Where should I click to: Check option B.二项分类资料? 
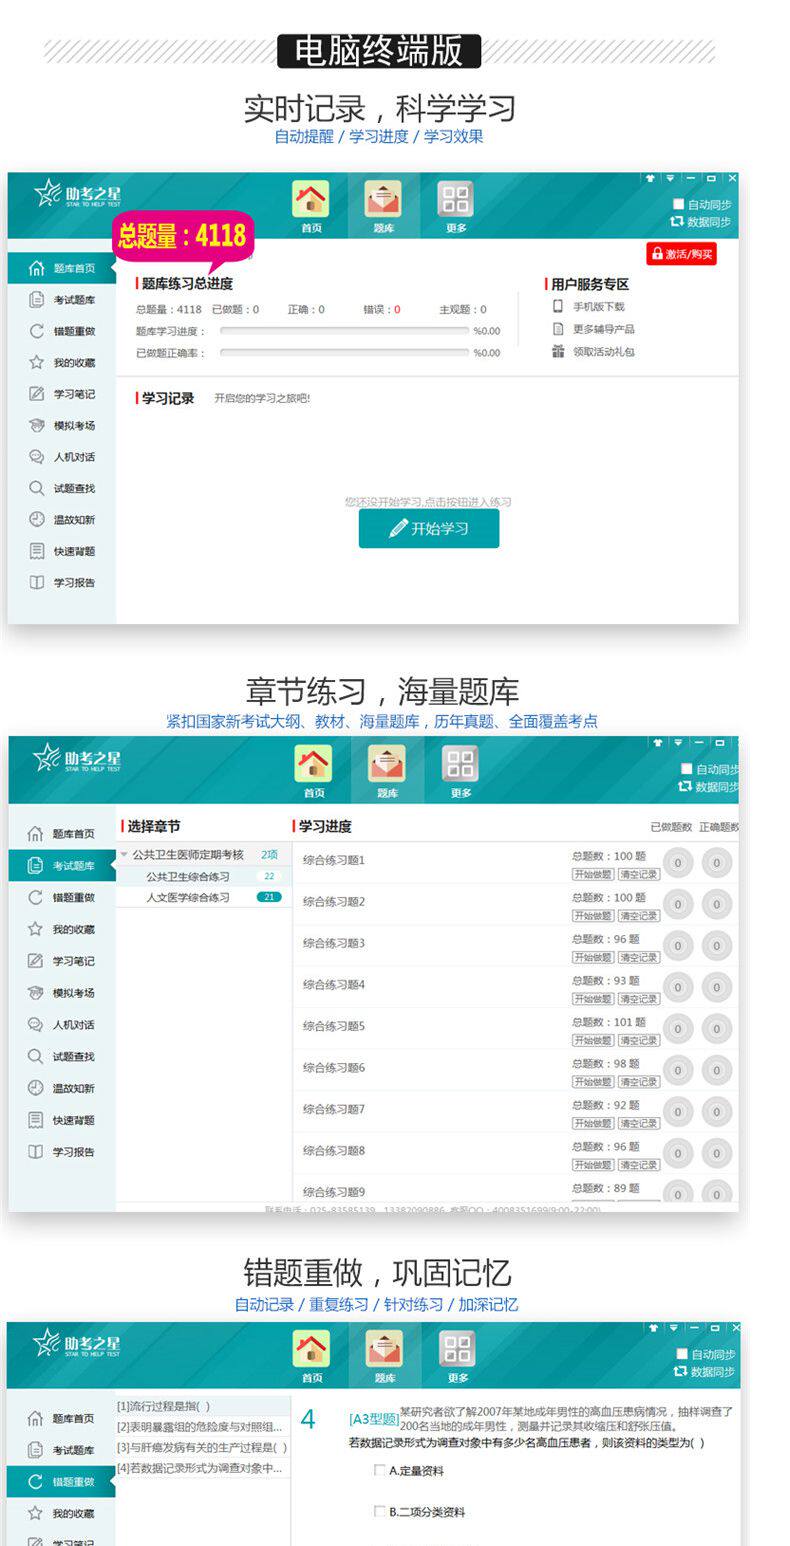point(379,1512)
